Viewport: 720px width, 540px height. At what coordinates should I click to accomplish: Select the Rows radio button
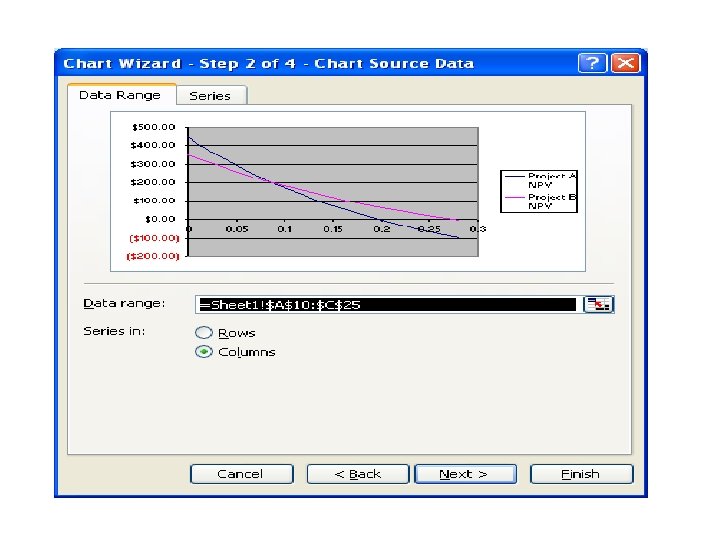point(204,332)
